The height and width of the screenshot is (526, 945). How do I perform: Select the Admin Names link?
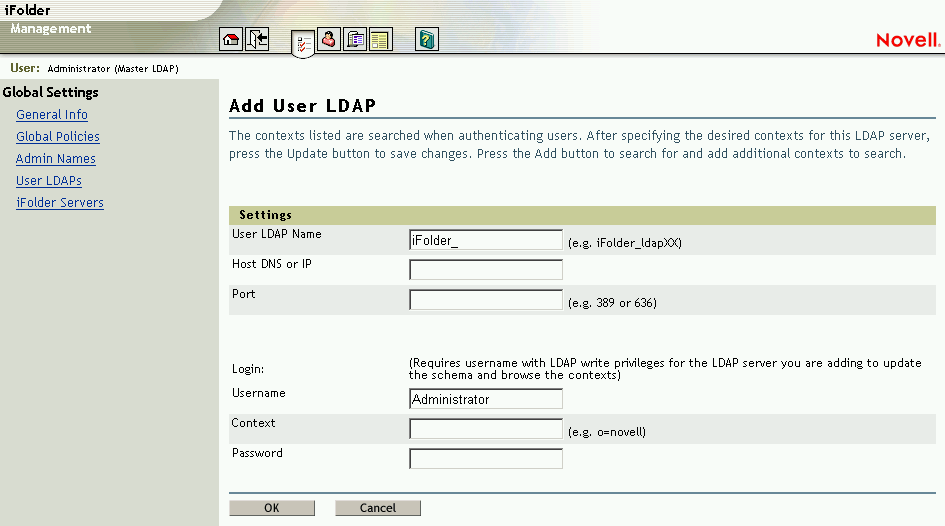56,159
